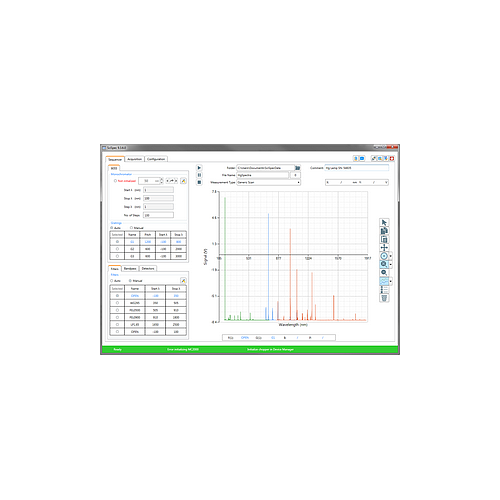Click the Ready status bar text
The image size is (500, 500).
pyautogui.click(x=118, y=349)
